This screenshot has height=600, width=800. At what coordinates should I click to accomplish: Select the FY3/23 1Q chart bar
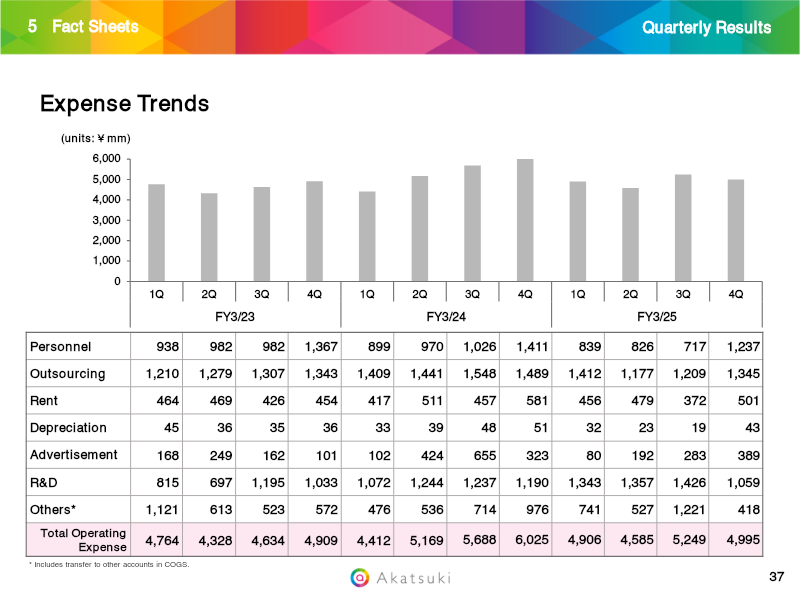point(156,232)
